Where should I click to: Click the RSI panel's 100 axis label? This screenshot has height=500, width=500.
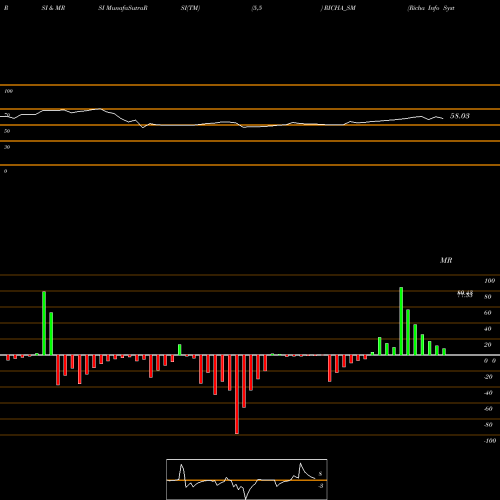tap(8, 91)
